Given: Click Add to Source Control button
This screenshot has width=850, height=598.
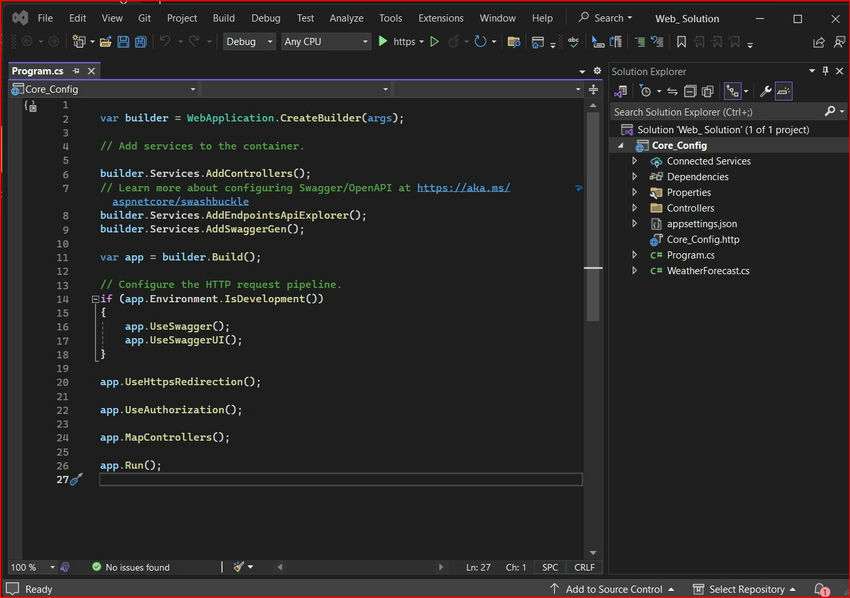Looking at the screenshot, I should point(613,589).
